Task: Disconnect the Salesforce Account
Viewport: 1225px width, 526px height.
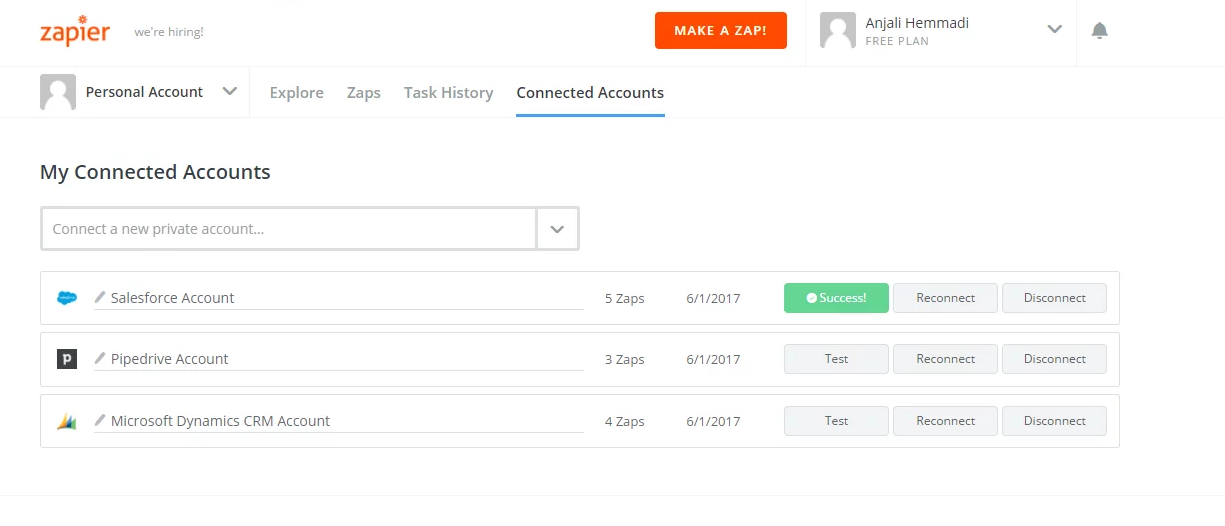Action: pos(1054,298)
